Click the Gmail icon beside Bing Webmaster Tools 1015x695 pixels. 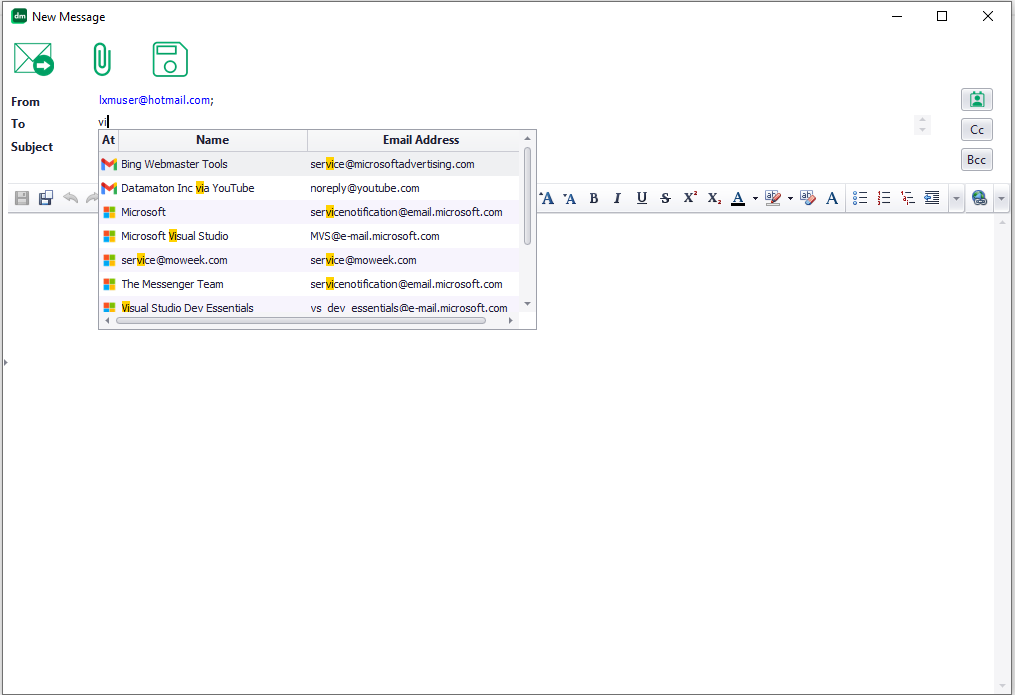(109, 164)
